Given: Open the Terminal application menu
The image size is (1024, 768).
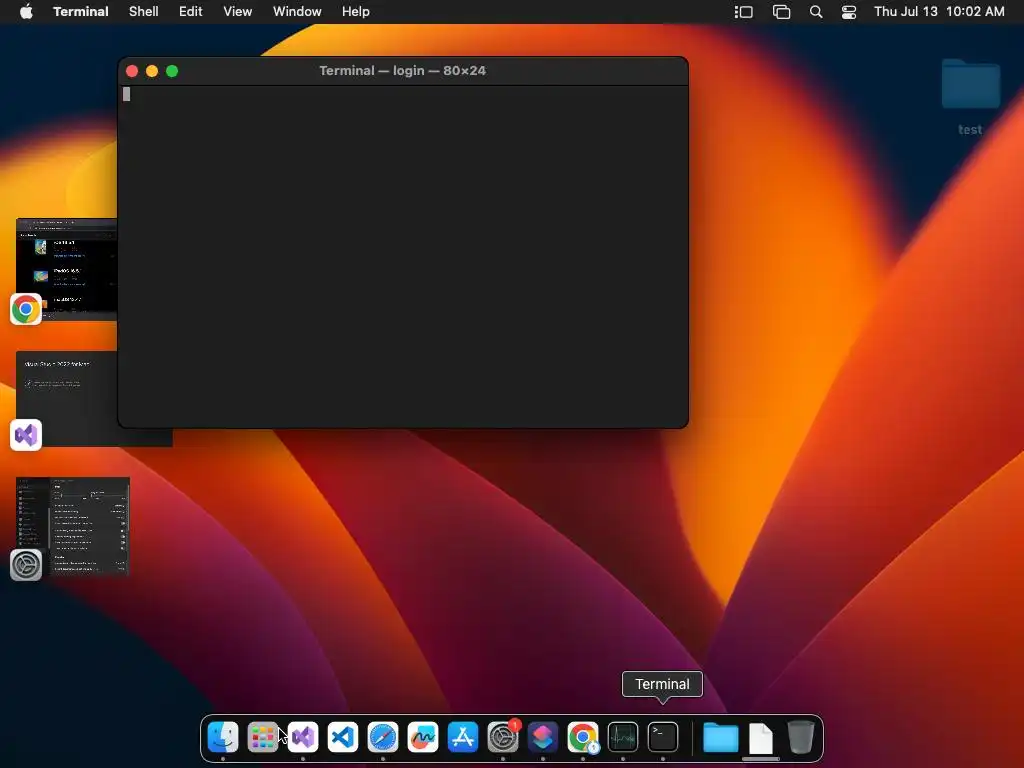Looking at the screenshot, I should tap(81, 12).
